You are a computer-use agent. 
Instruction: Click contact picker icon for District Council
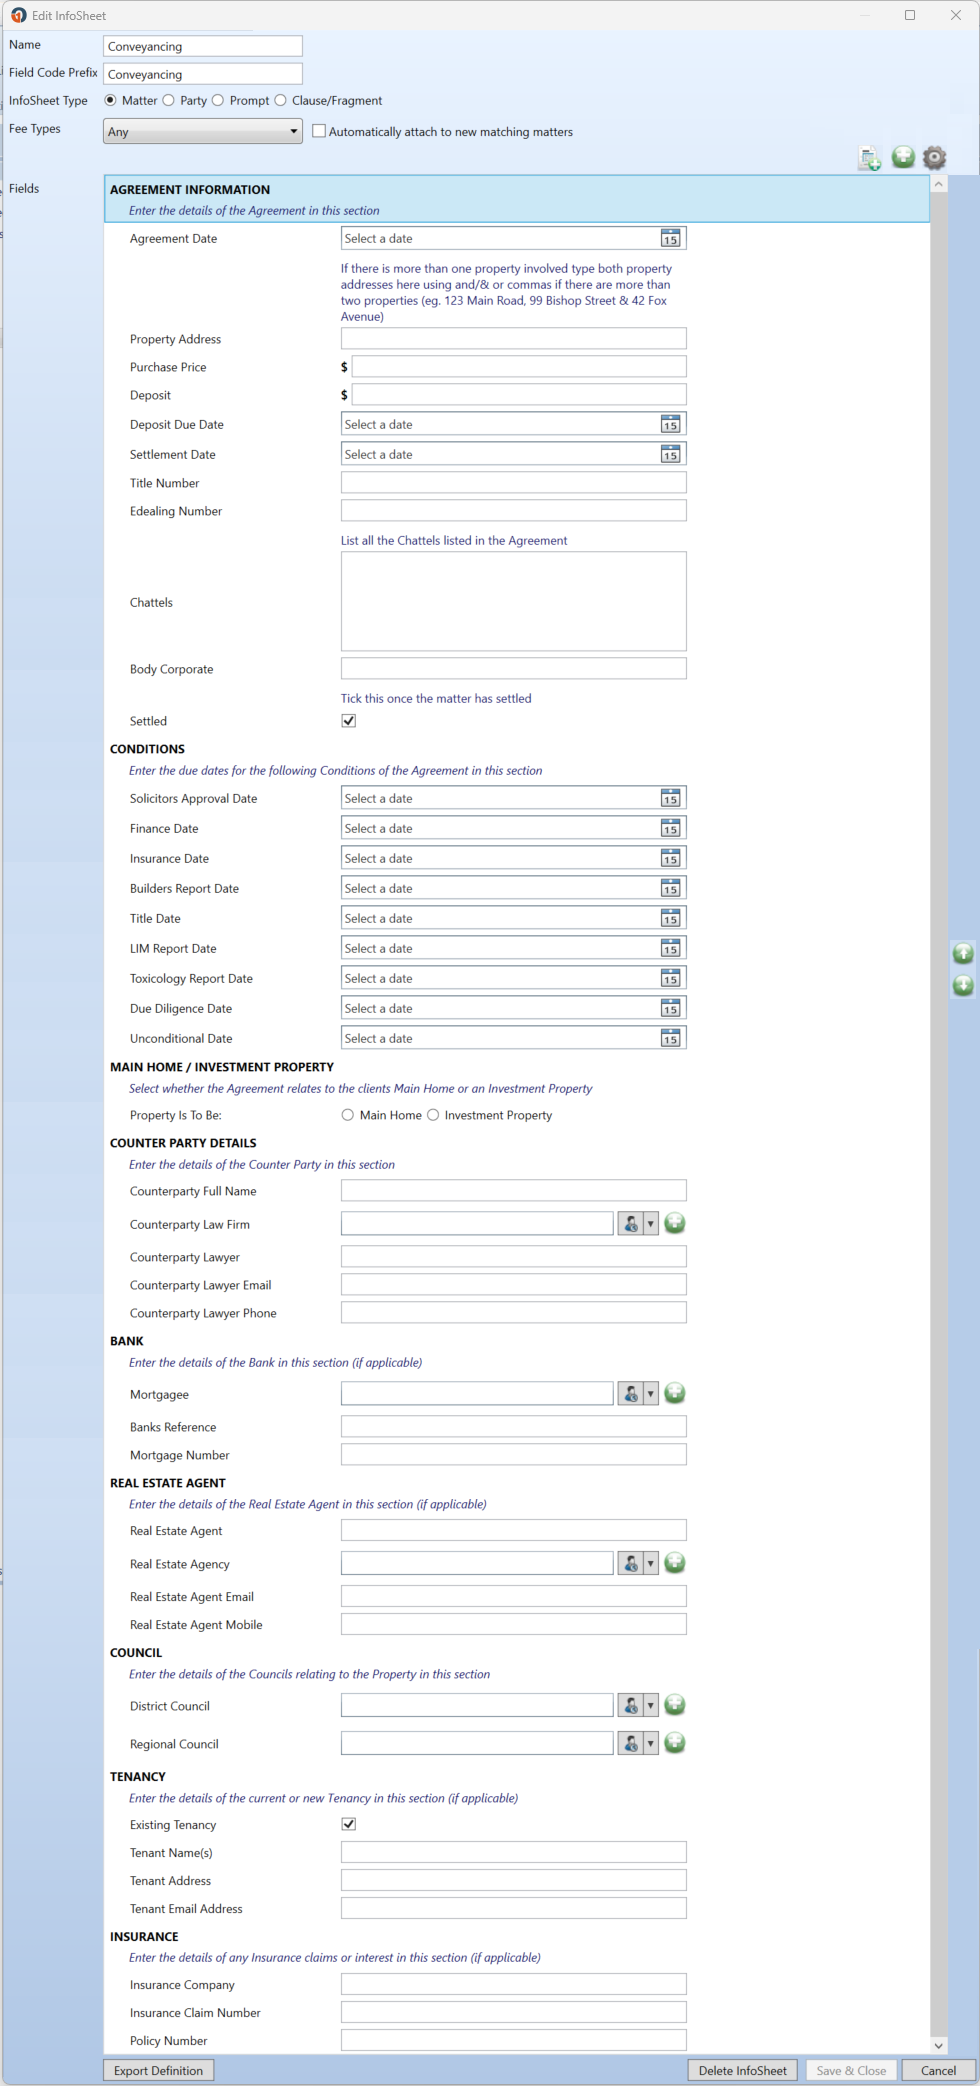pyautogui.click(x=631, y=1706)
